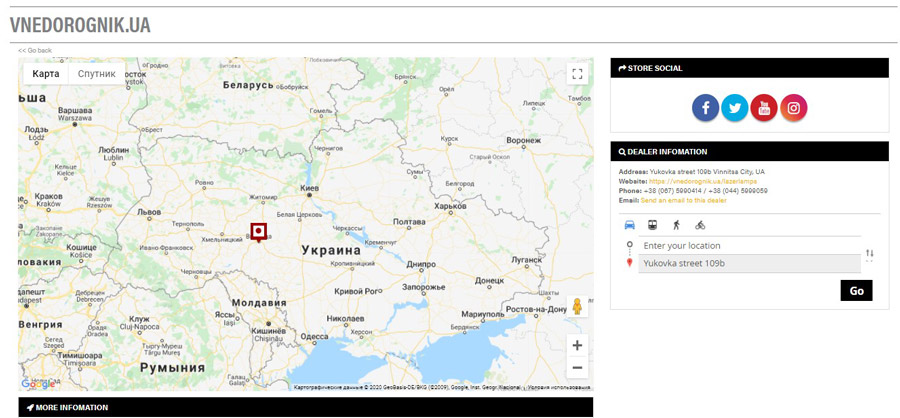Open the store's Twitter profile
900x418 pixels.
point(735,108)
